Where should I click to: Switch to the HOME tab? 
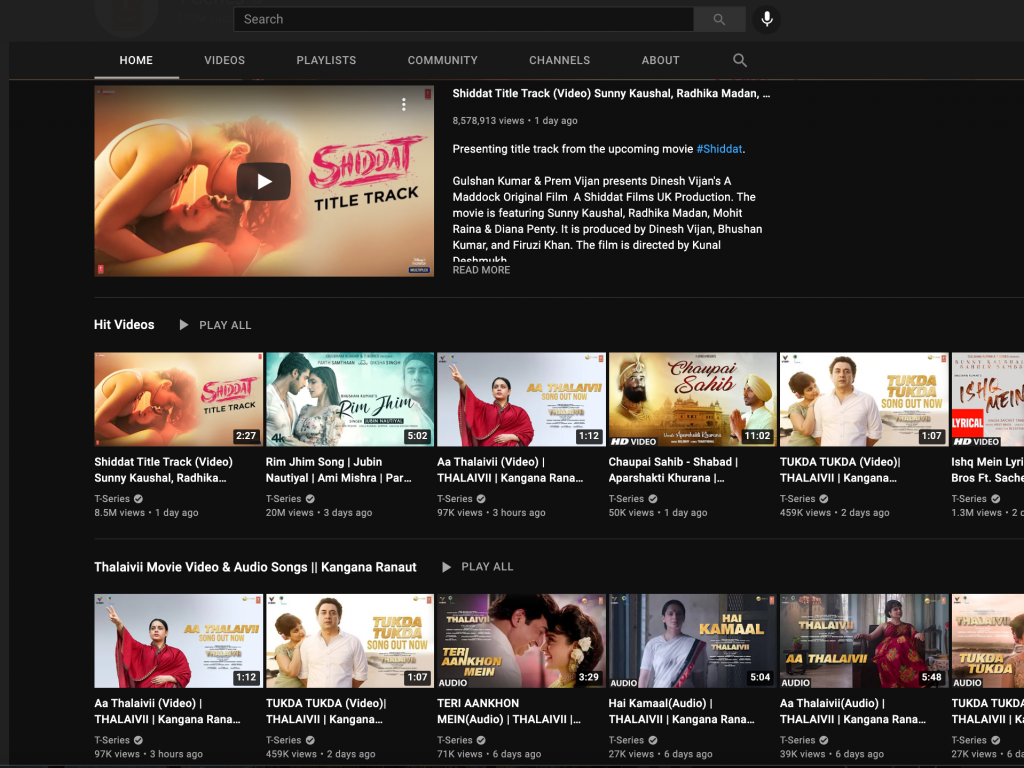point(136,60)
